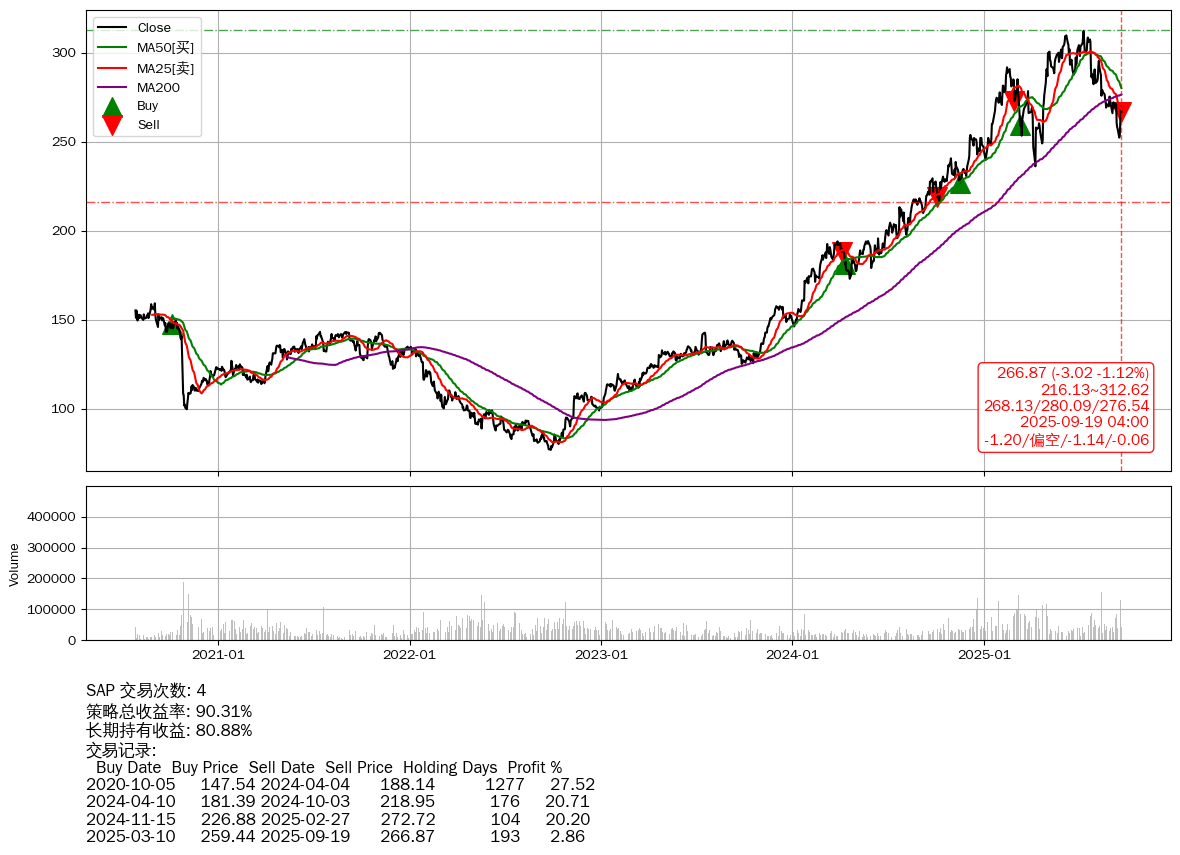Click the 2025-01 date axis label
The image size is (1180, 855).
984,655
